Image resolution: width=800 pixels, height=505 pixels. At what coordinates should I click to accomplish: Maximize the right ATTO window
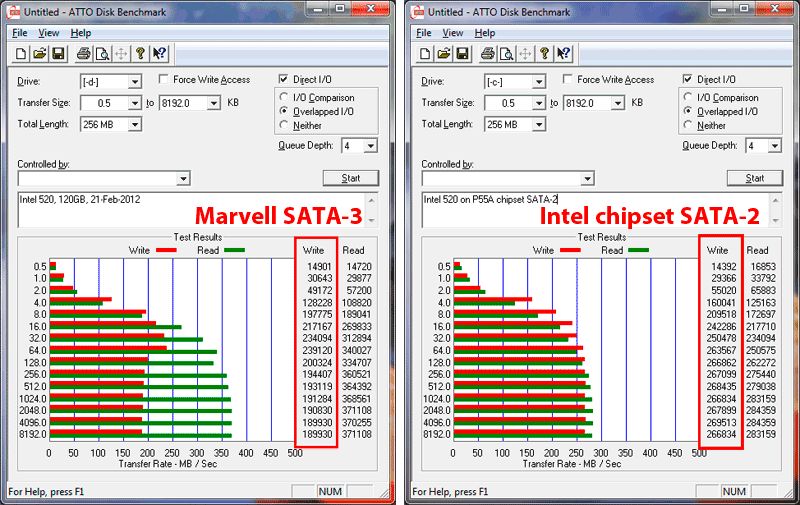click(744, 9)
